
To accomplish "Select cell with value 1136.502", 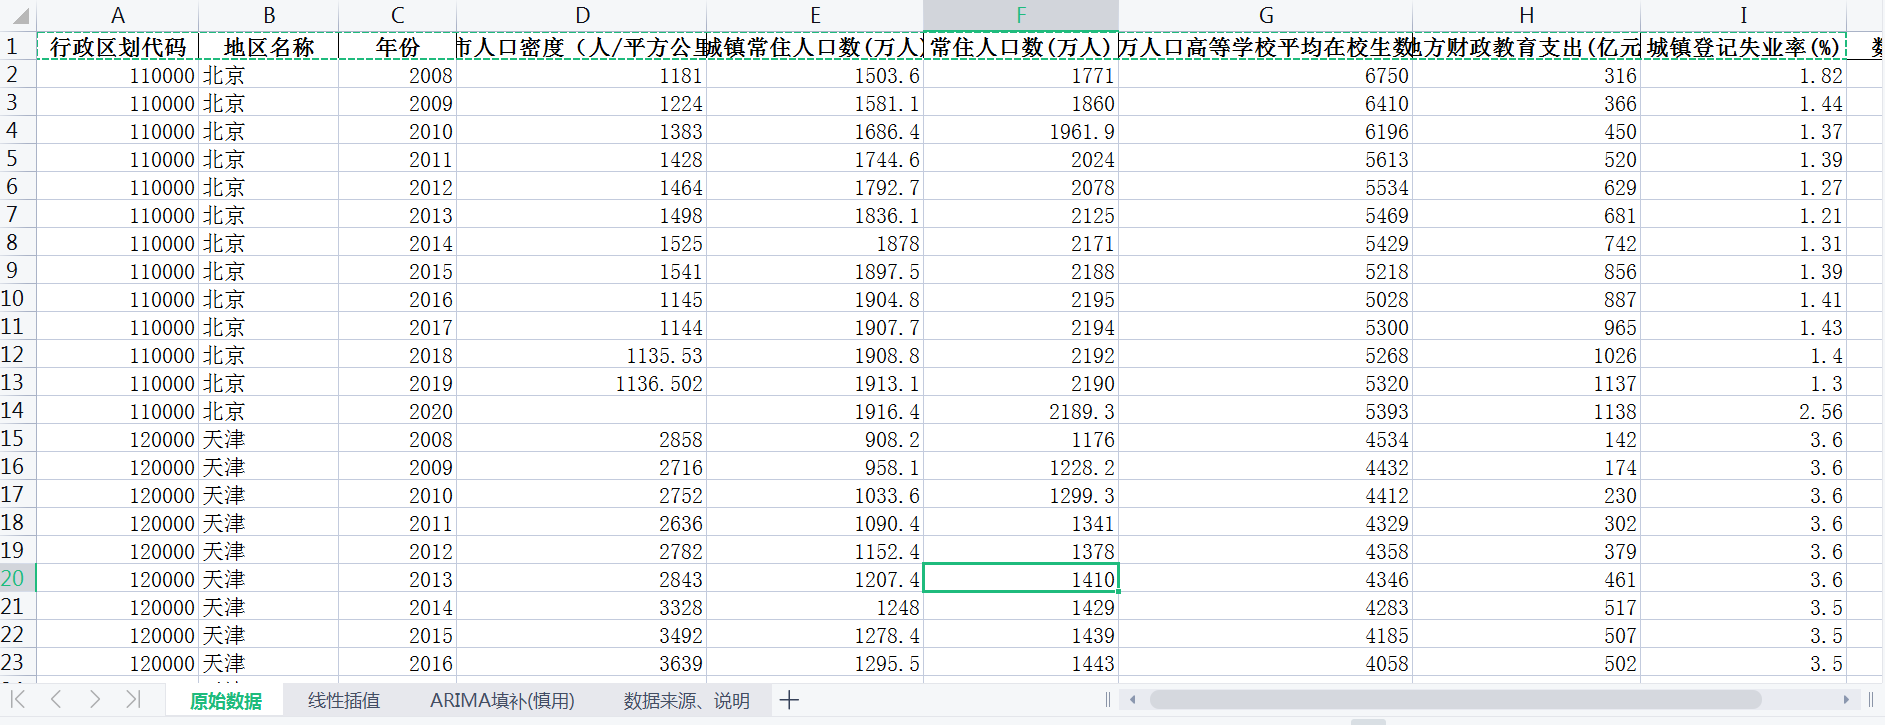I will [582, 383].
